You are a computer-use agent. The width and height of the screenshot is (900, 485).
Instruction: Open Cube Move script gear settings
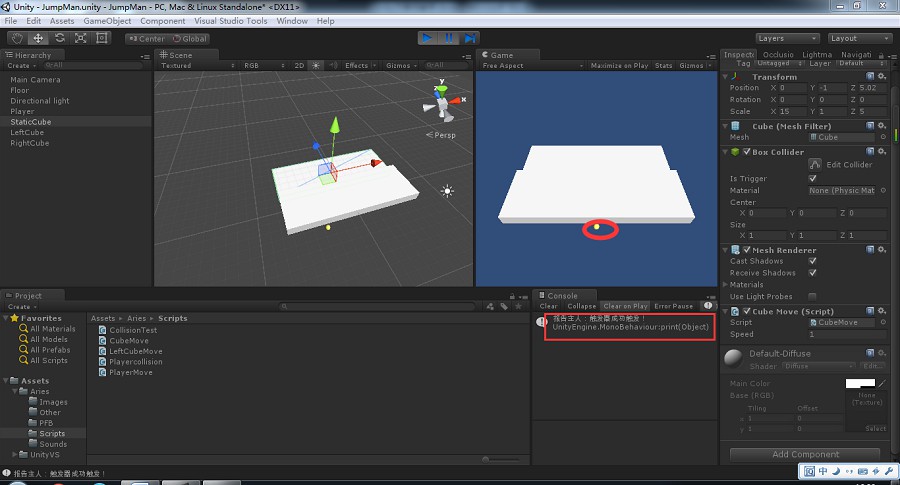(x=882, y=311)
